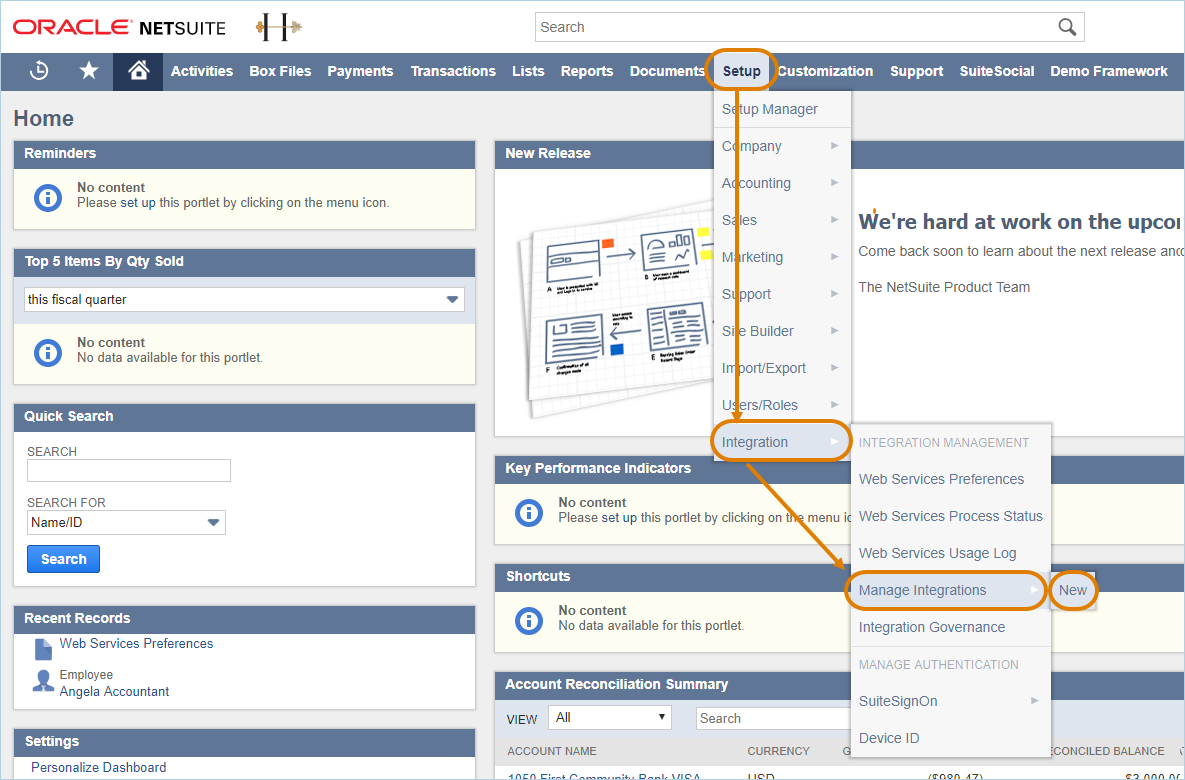Viewport: 1185px width, 780px height.
Task: Open the Lists menu
Action: click(x=528, y=71)
